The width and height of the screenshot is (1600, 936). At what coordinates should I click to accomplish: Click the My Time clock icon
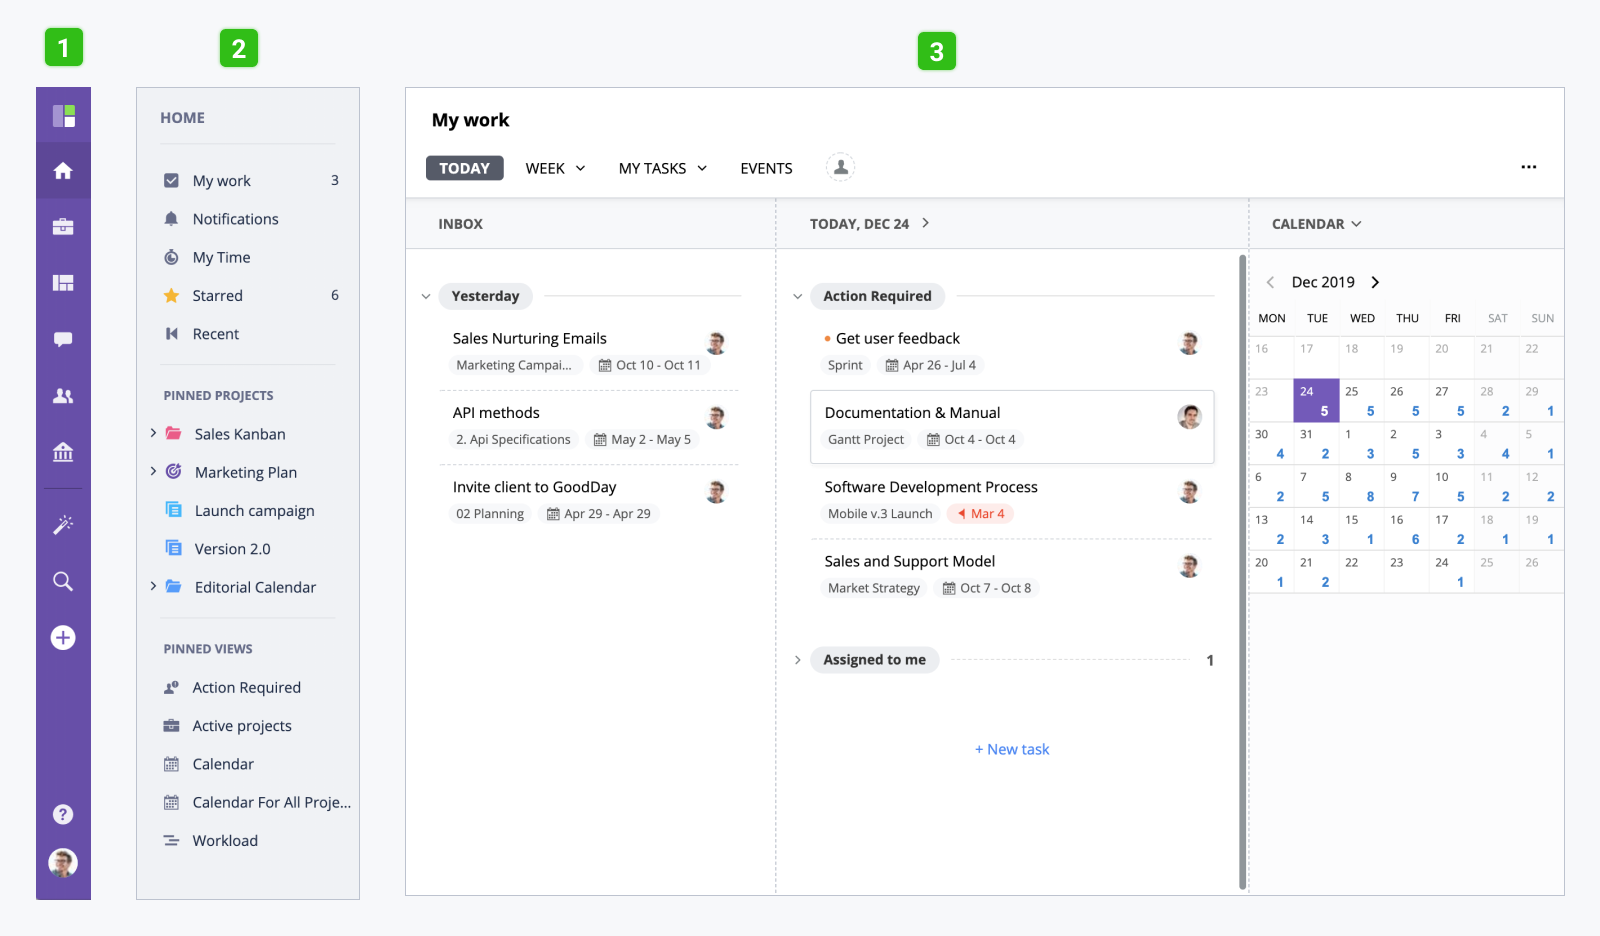point(171,257)
